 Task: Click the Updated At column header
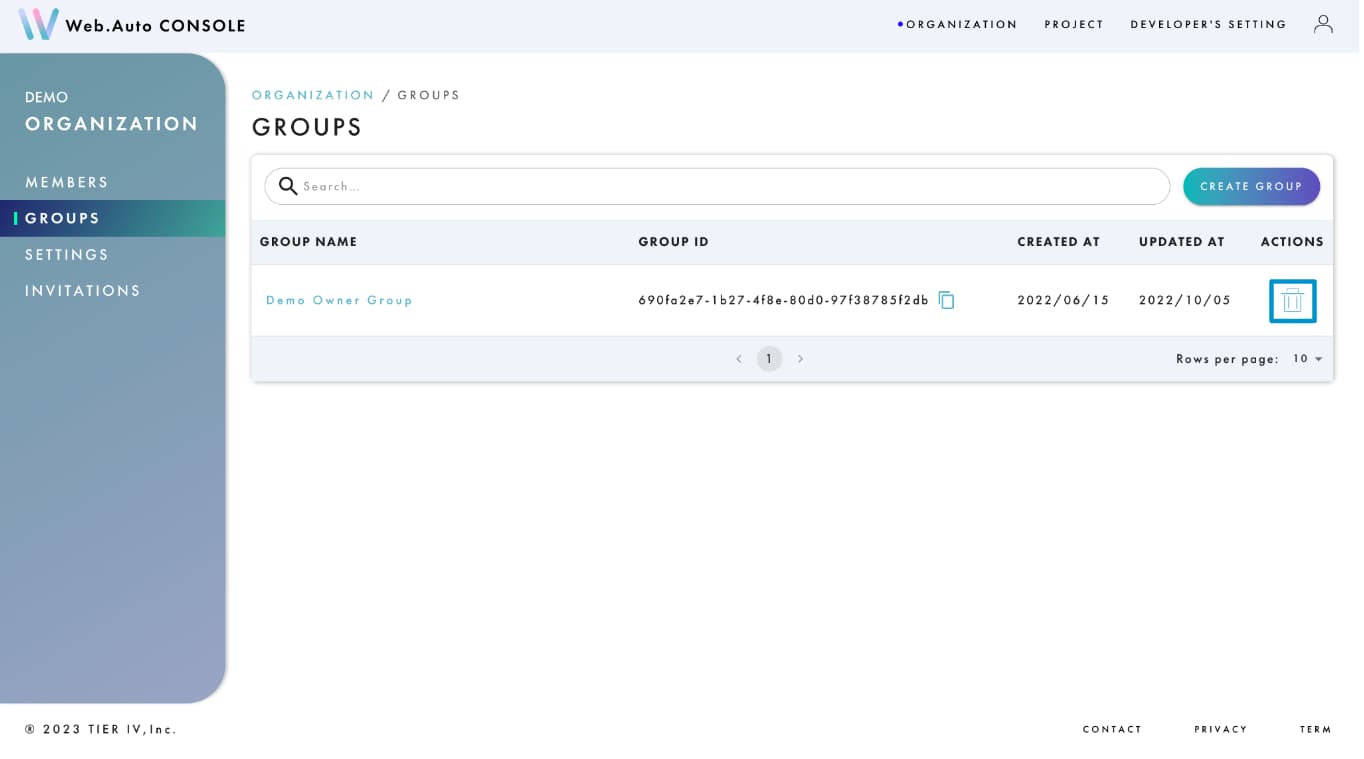pyautogui.click(x=1181, y=242)
